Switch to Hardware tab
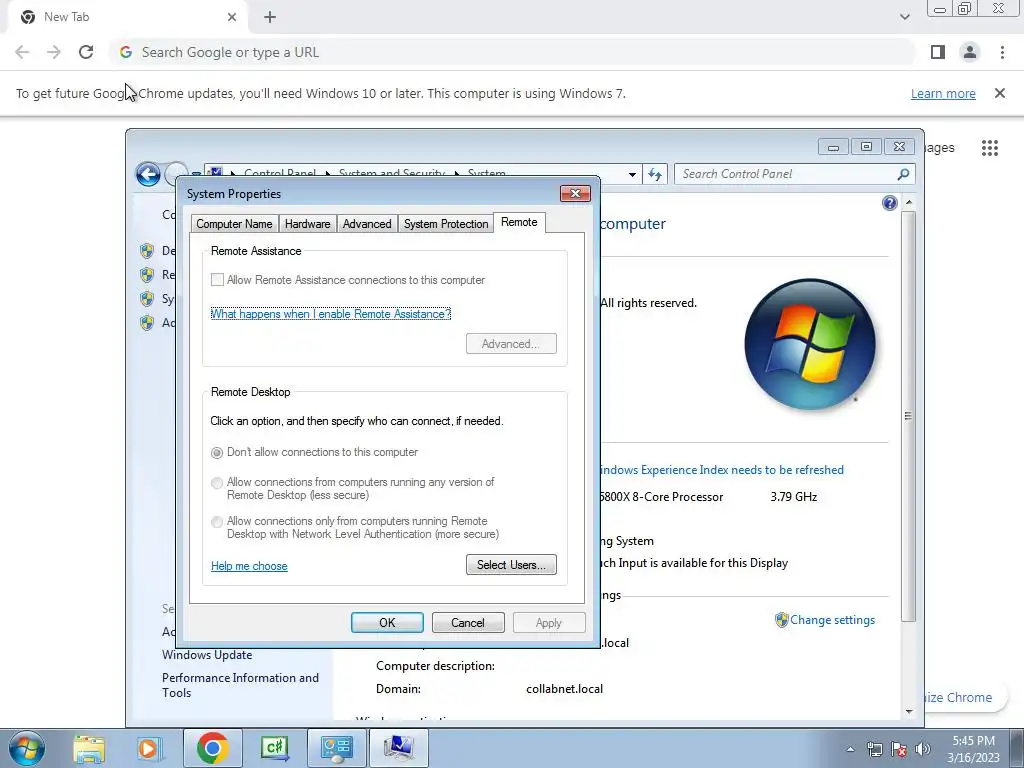The image size is (1024, 768). tap(308, 224)
